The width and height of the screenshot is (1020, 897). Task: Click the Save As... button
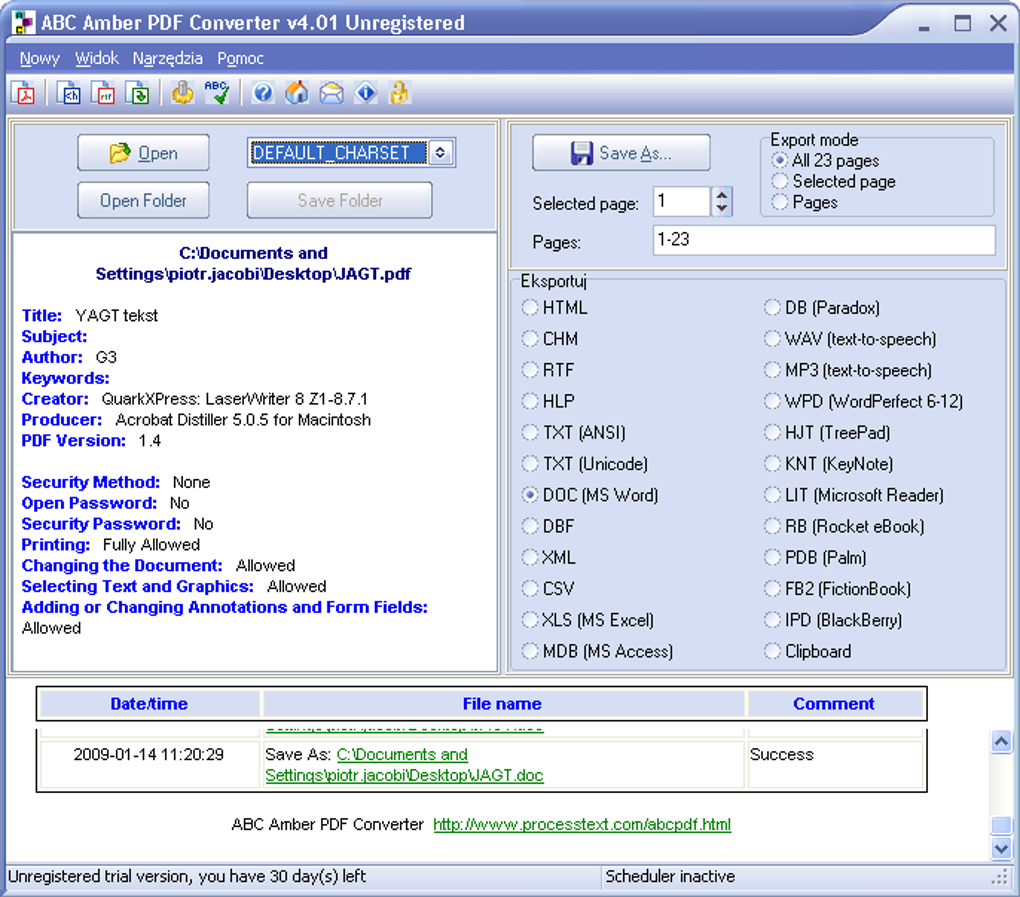pyautogui.click(x=621, y=153)
